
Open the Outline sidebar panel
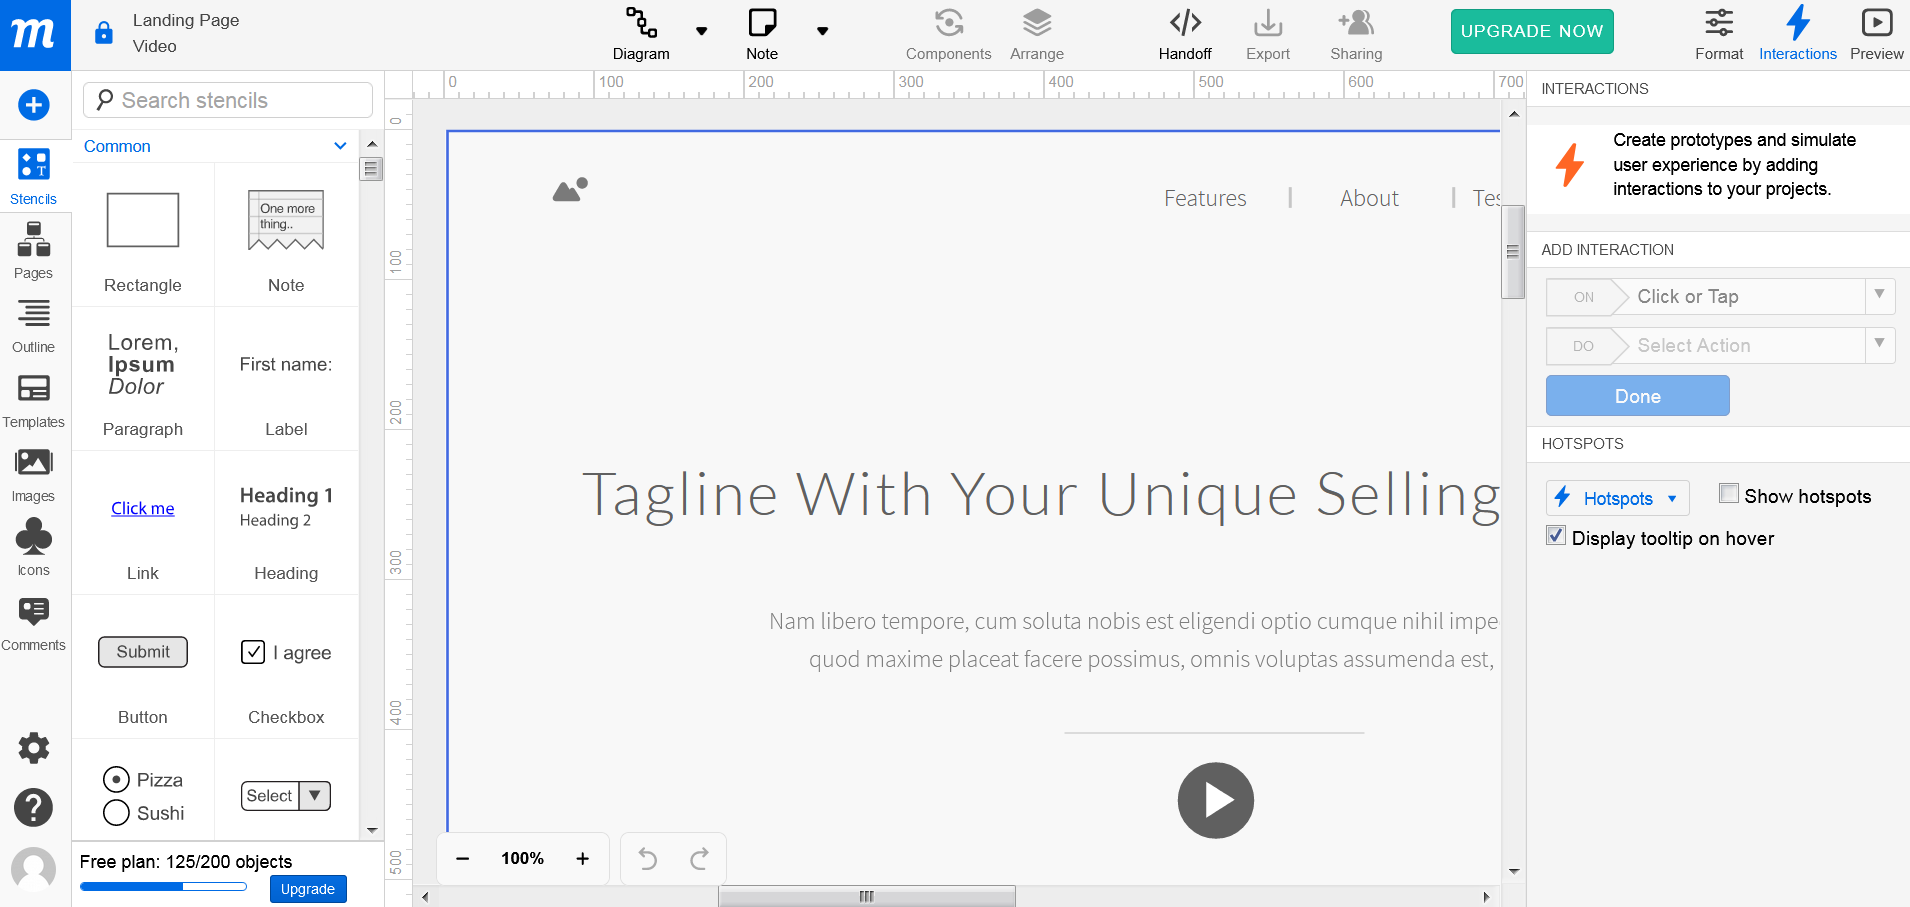click(x=33, y=326)
